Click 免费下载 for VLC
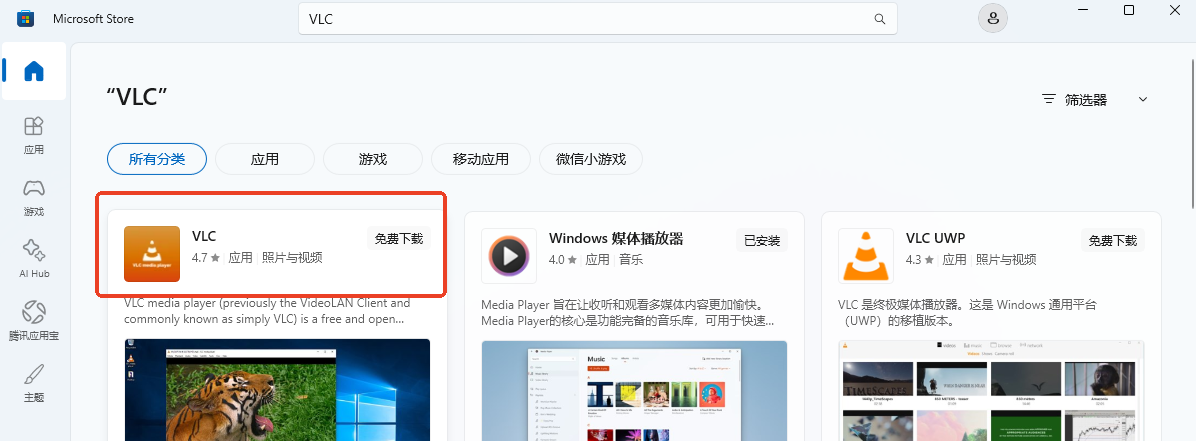Viewport: 1196px width, 441px height. tap(399, 239)
